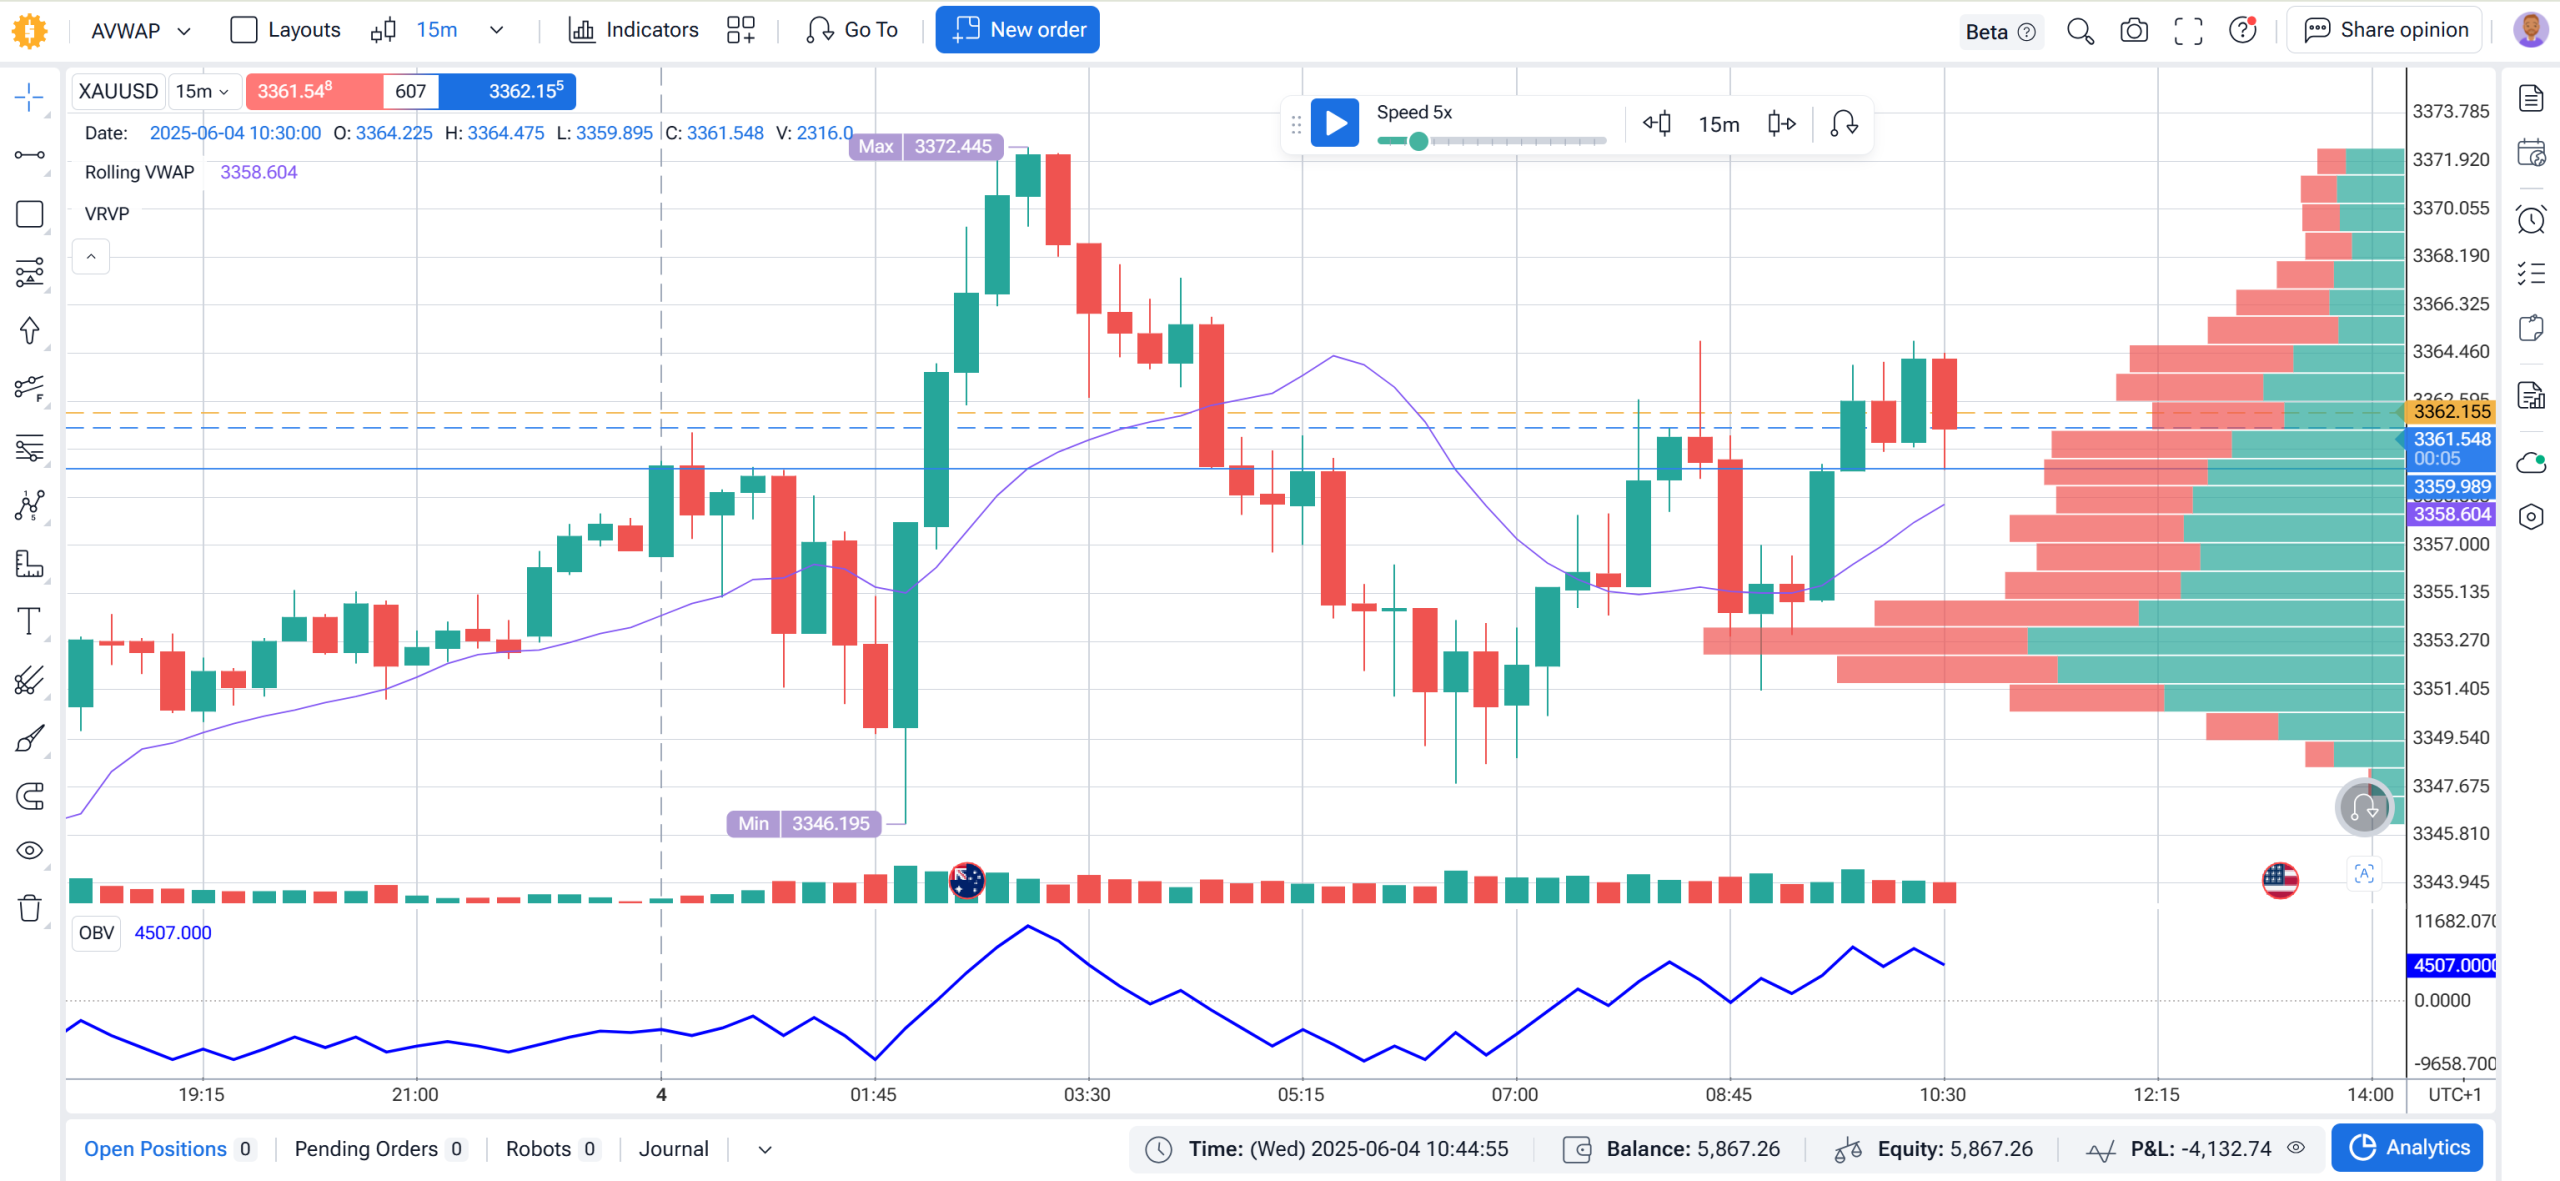Click the trash delete drawings icon

[x=29, y=908]
